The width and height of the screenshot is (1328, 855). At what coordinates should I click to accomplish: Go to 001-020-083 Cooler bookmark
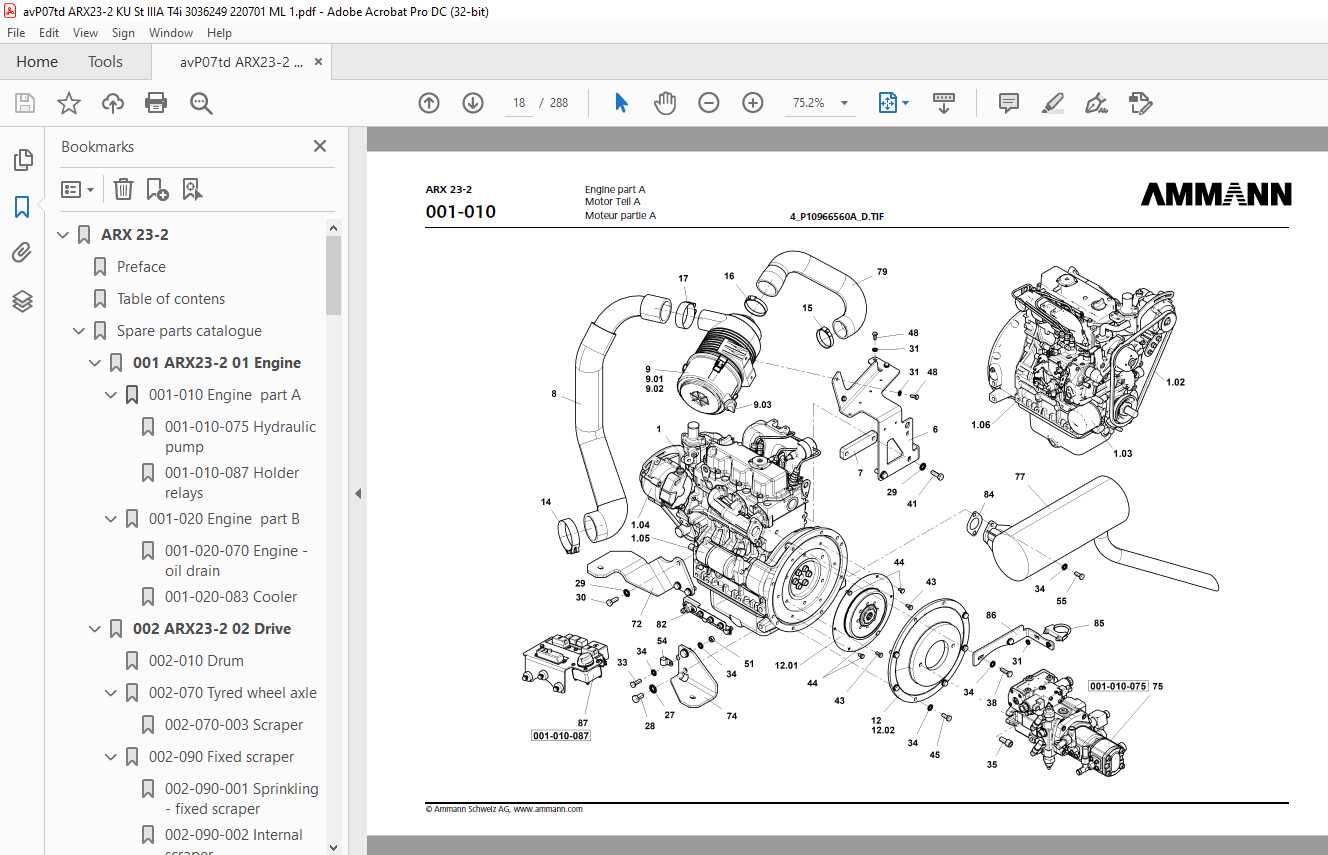[x=231, y=597]
